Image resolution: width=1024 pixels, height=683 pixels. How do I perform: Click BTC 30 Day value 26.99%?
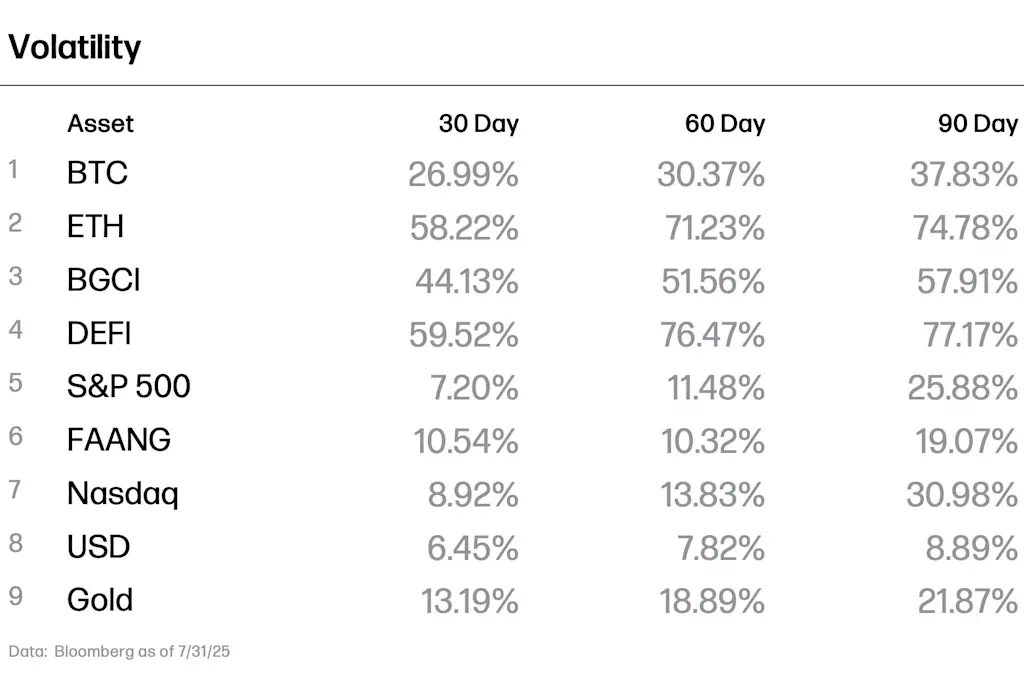pyautogui.click(x=464, y=174)
